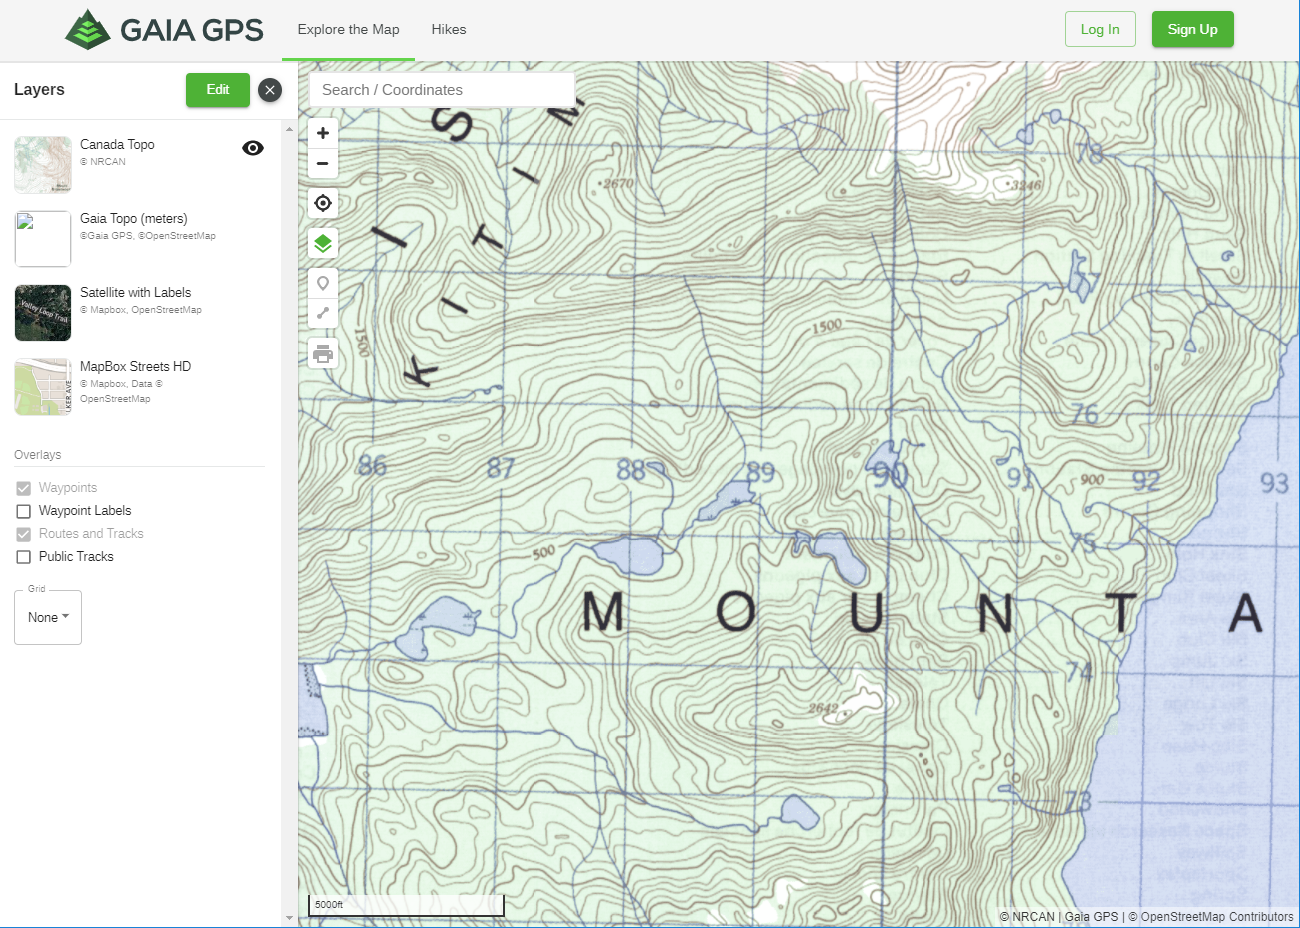Close the Layers panel
The height and width of the screenshot is (928, 1300).
coord(270,90)
